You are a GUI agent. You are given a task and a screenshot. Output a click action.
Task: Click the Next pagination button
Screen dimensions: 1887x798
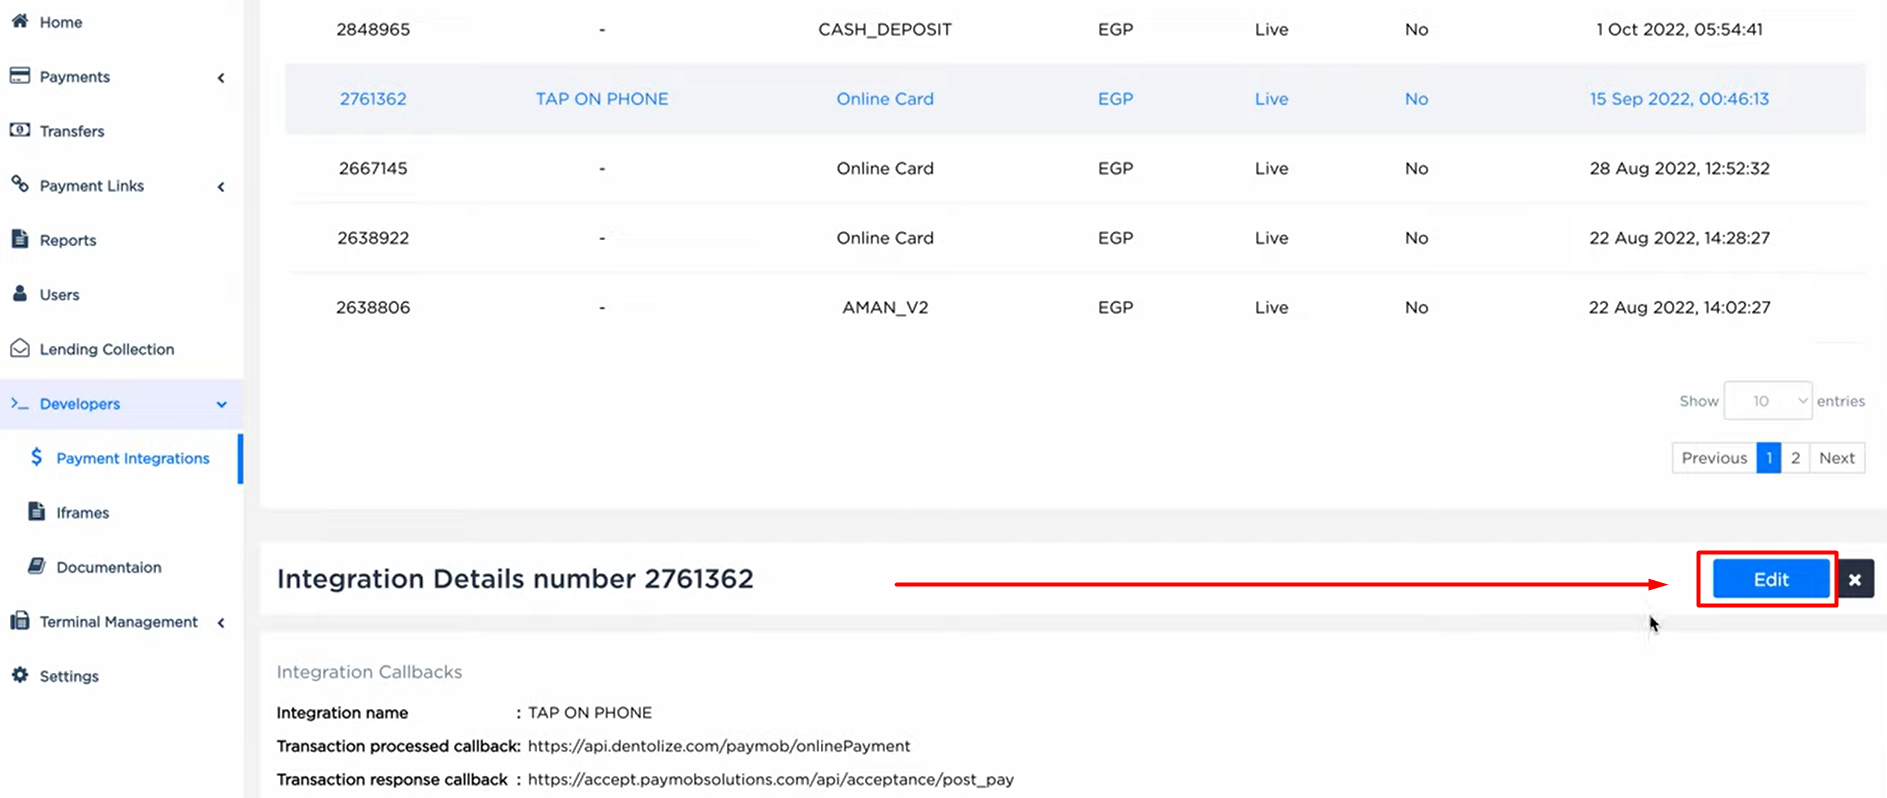pos(1837,458)
